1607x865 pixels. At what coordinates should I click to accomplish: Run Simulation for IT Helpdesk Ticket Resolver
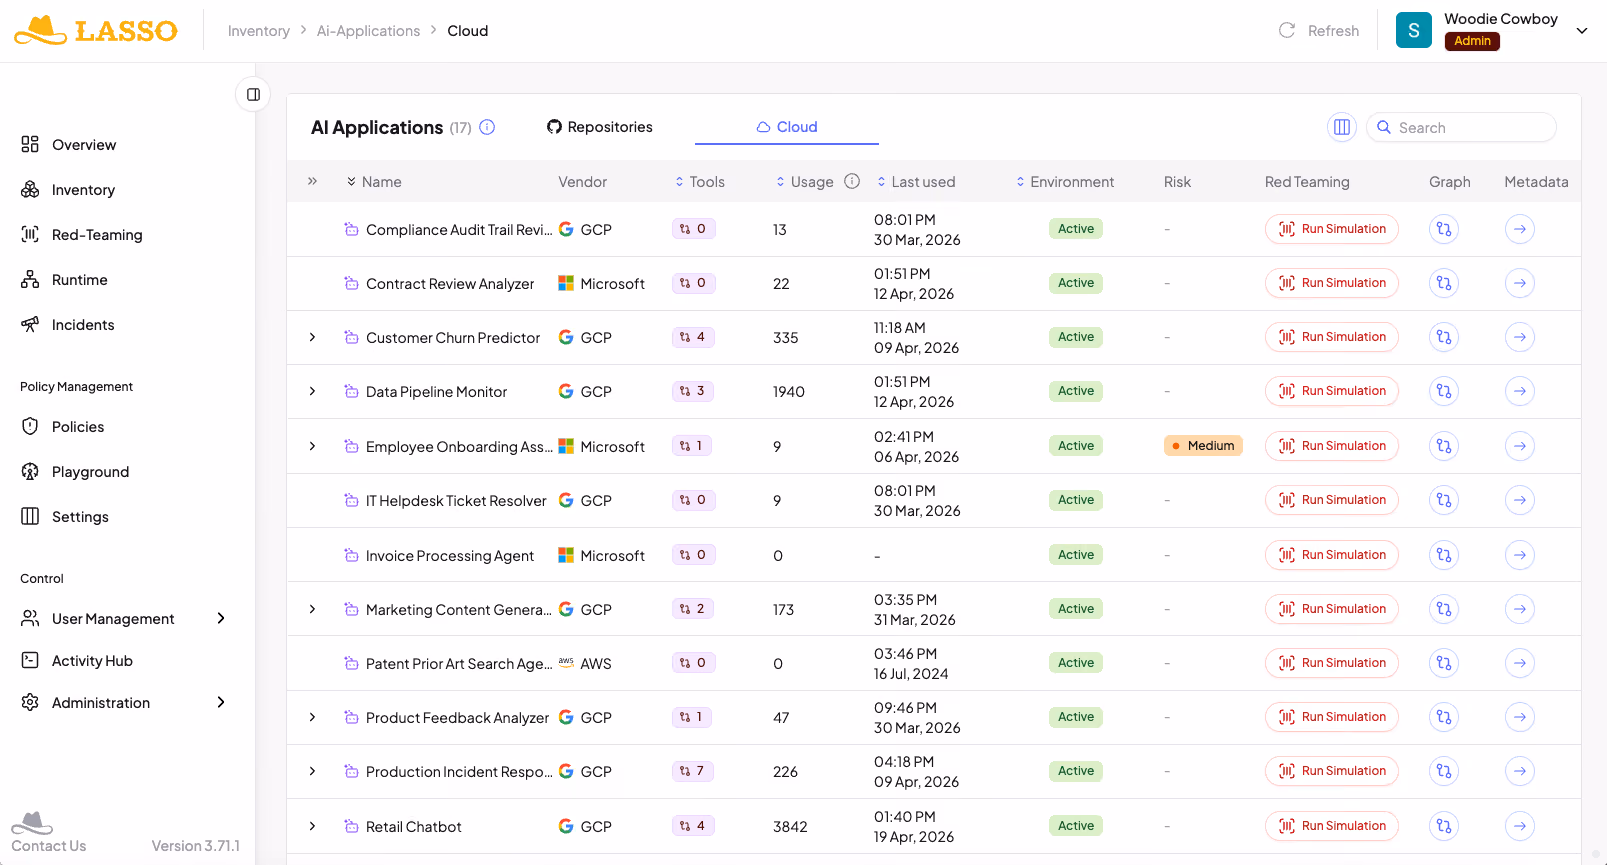pyautogui.click(x=1331, y=500)
